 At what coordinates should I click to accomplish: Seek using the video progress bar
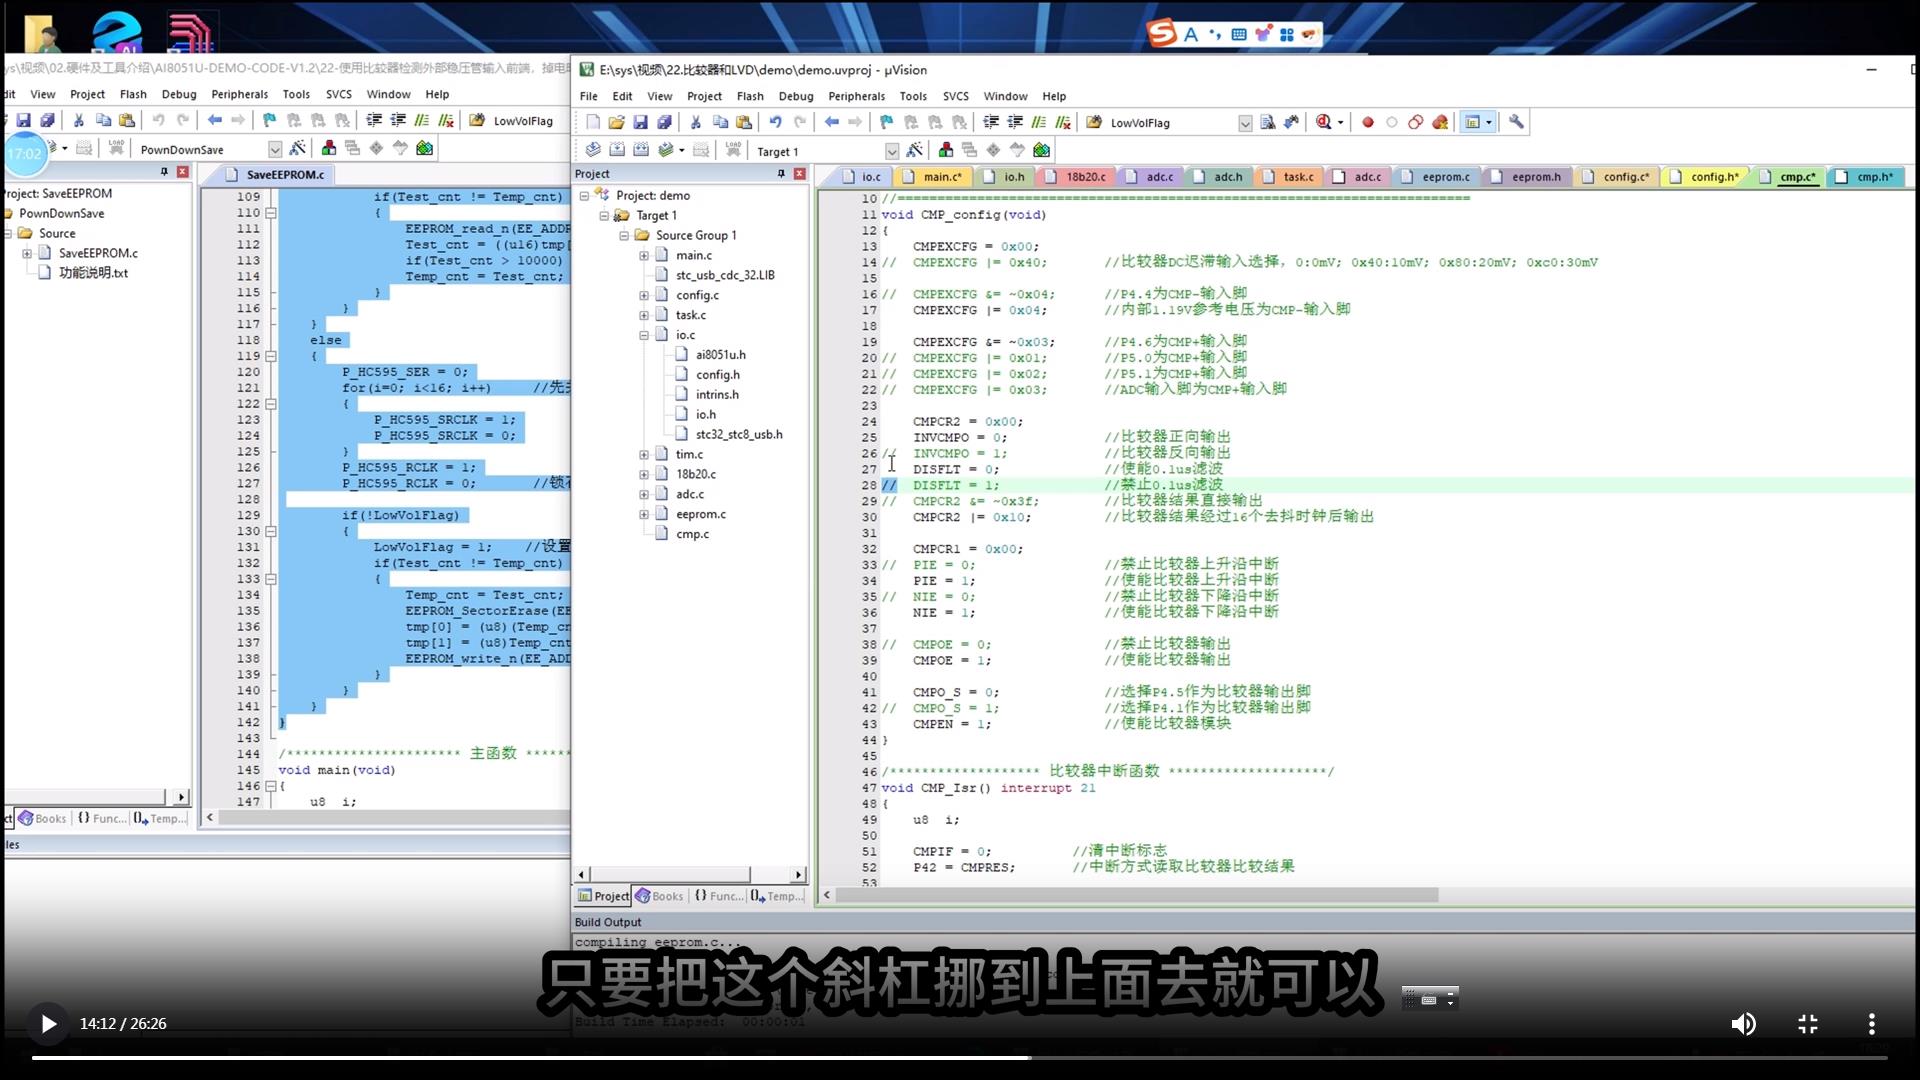959,1057
